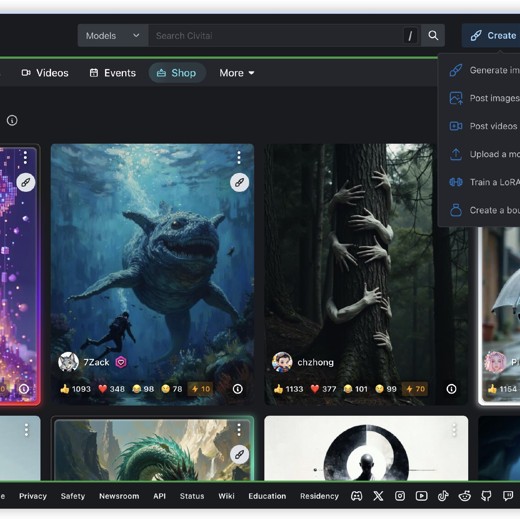Open Instagram icon in footer
Screen dimensions: 520x520
[x=400, y=496]
